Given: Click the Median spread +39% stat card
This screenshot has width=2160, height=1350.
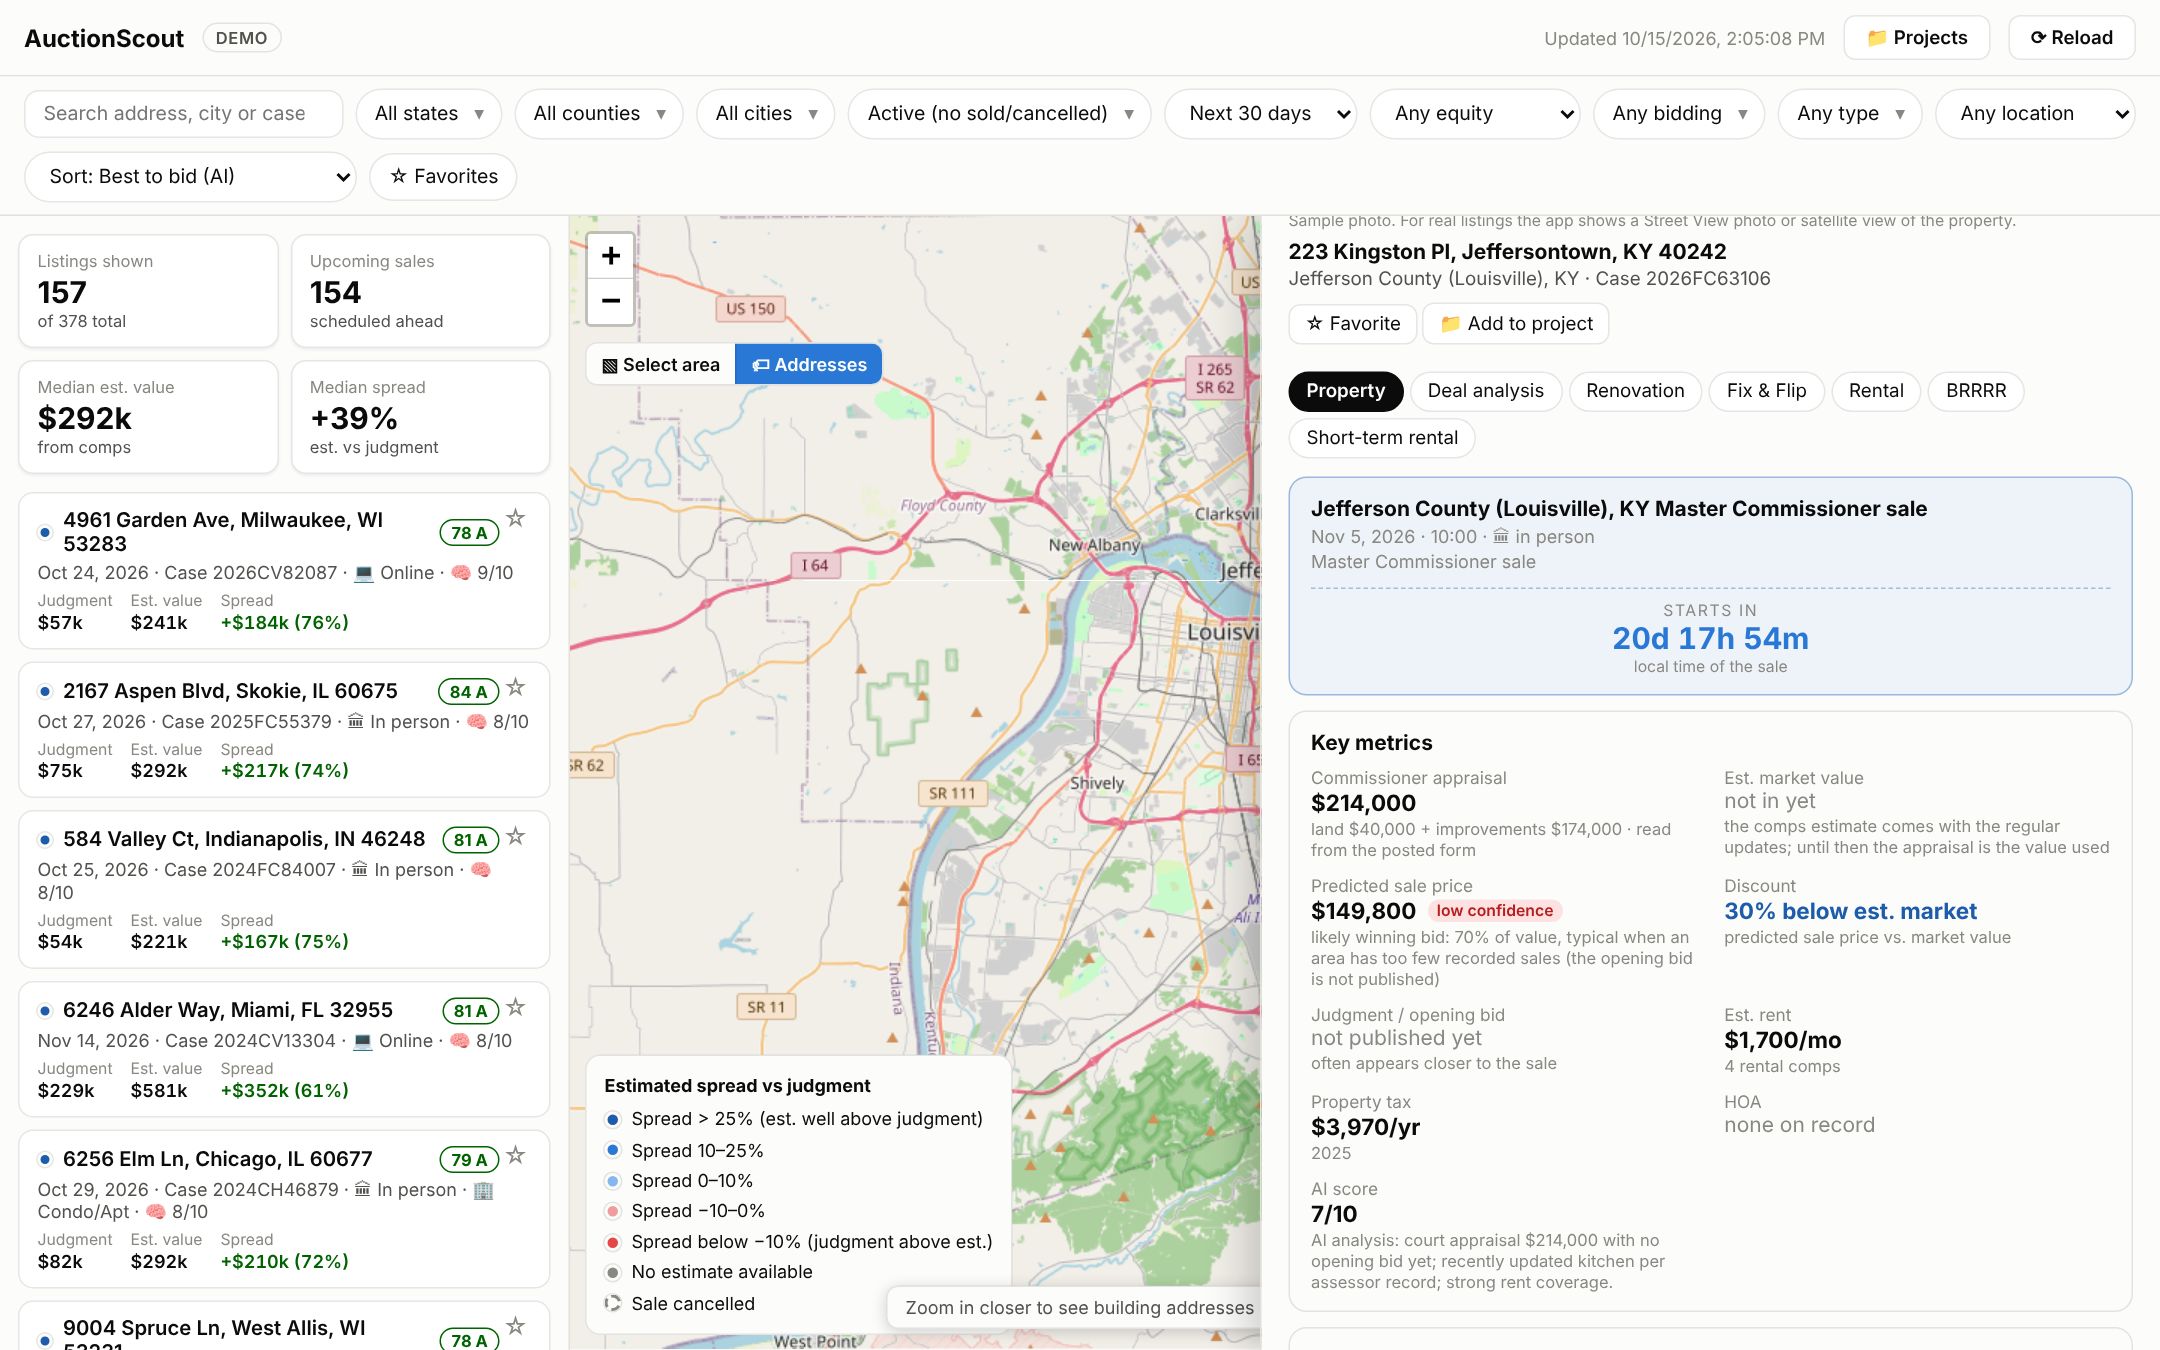Looking at the screenshot, I should point(421,417).
